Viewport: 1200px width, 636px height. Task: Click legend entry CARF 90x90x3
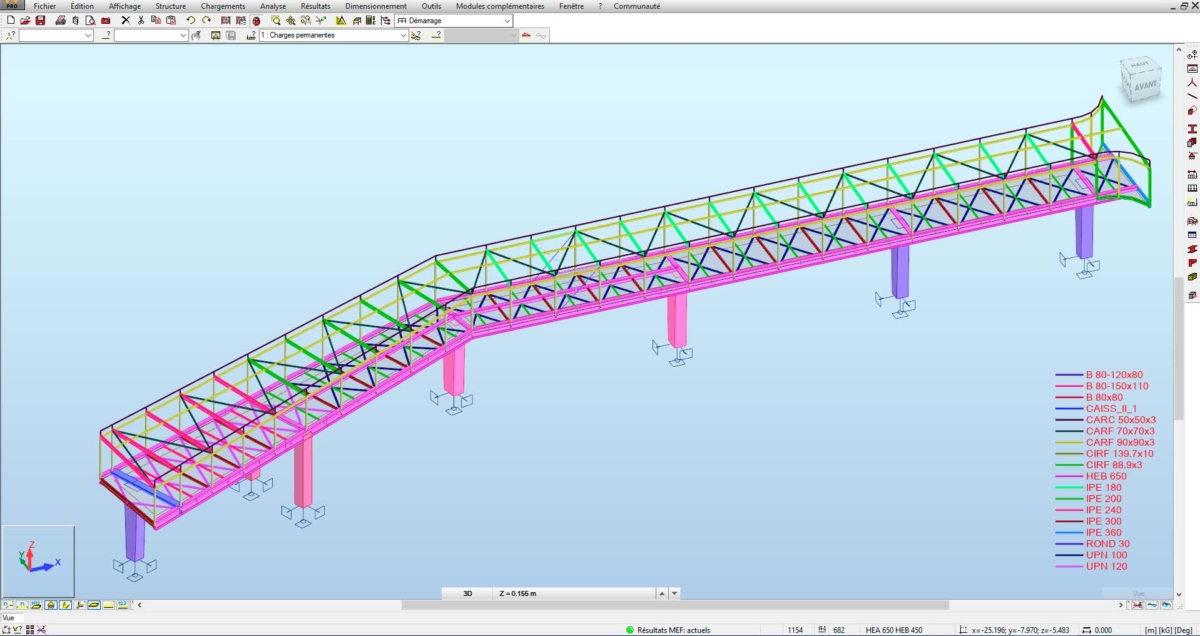tap(1120, 442)
